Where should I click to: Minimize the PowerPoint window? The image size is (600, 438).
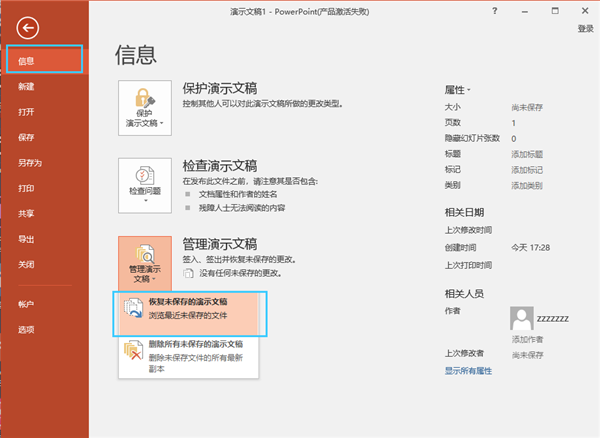pyautogui.click(x=525, y=11)
